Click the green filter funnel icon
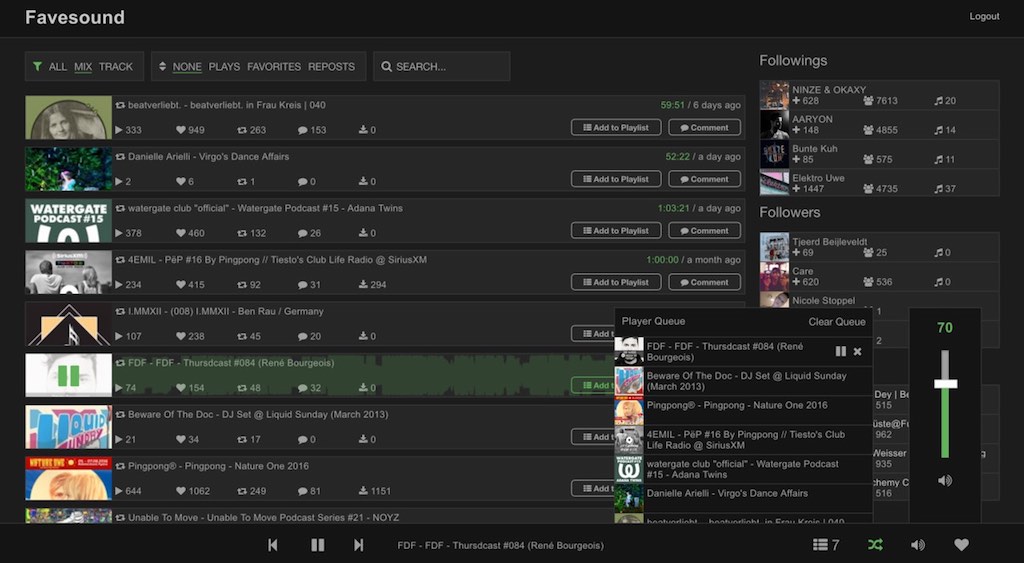 37,67
